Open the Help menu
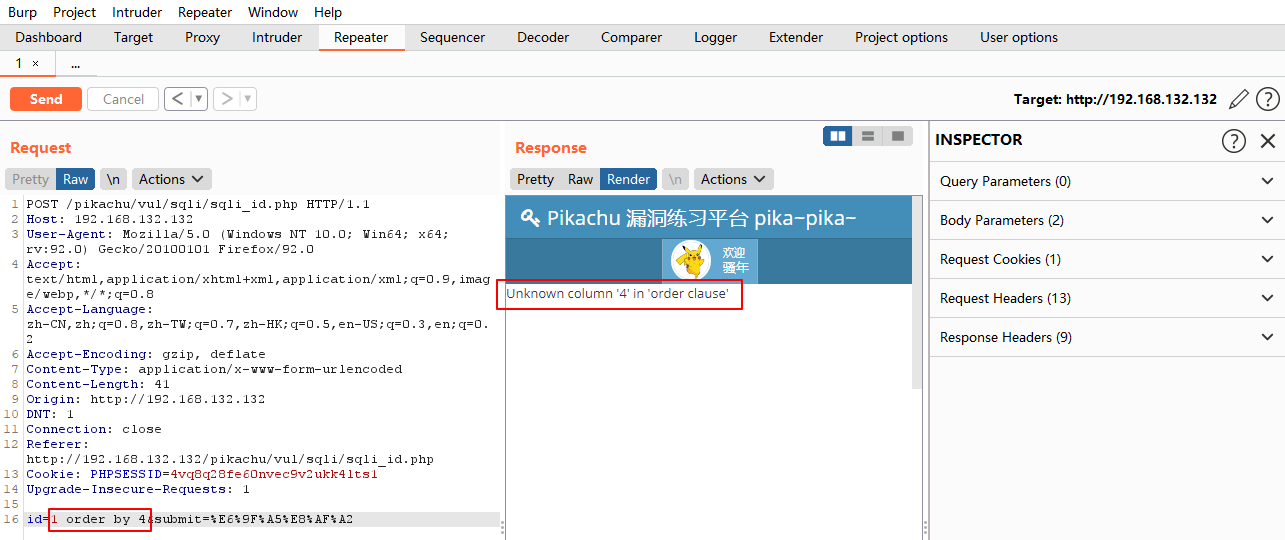Image resolution: width=1285 pixels, height=540 pixels. 328,12
